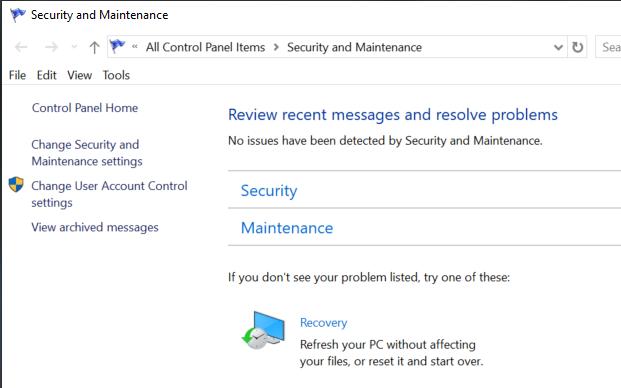Click the UAC shield icon in sidebar
Screen dimensions: 621x388
pos(16,184)
